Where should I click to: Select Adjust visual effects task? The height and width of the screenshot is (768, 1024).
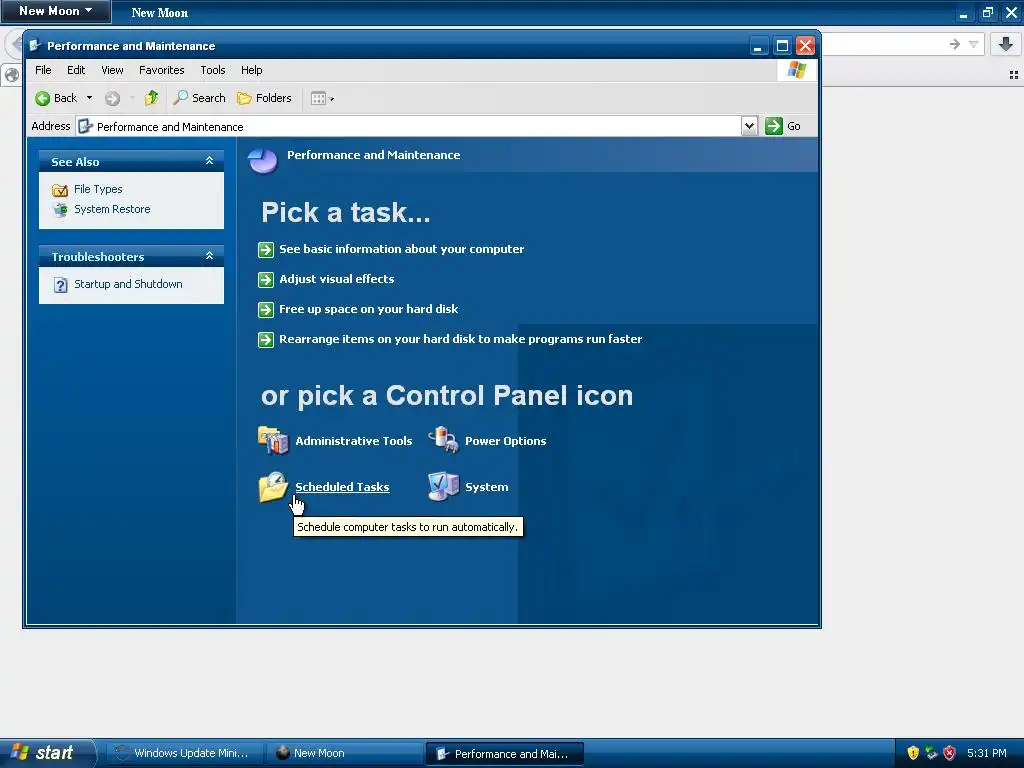(336, 279)
